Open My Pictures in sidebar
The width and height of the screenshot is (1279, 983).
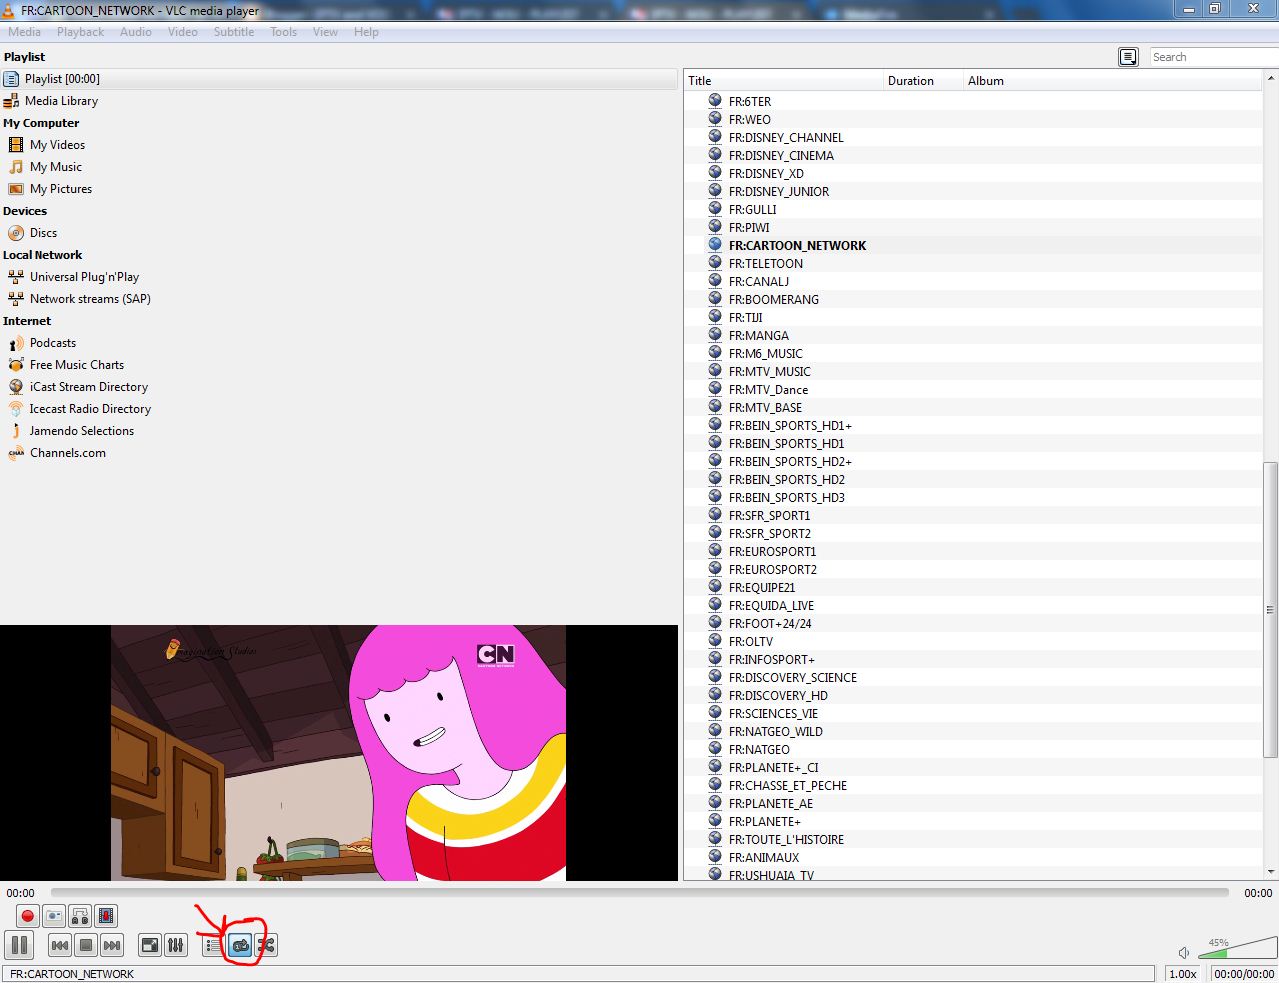point(60,189)
